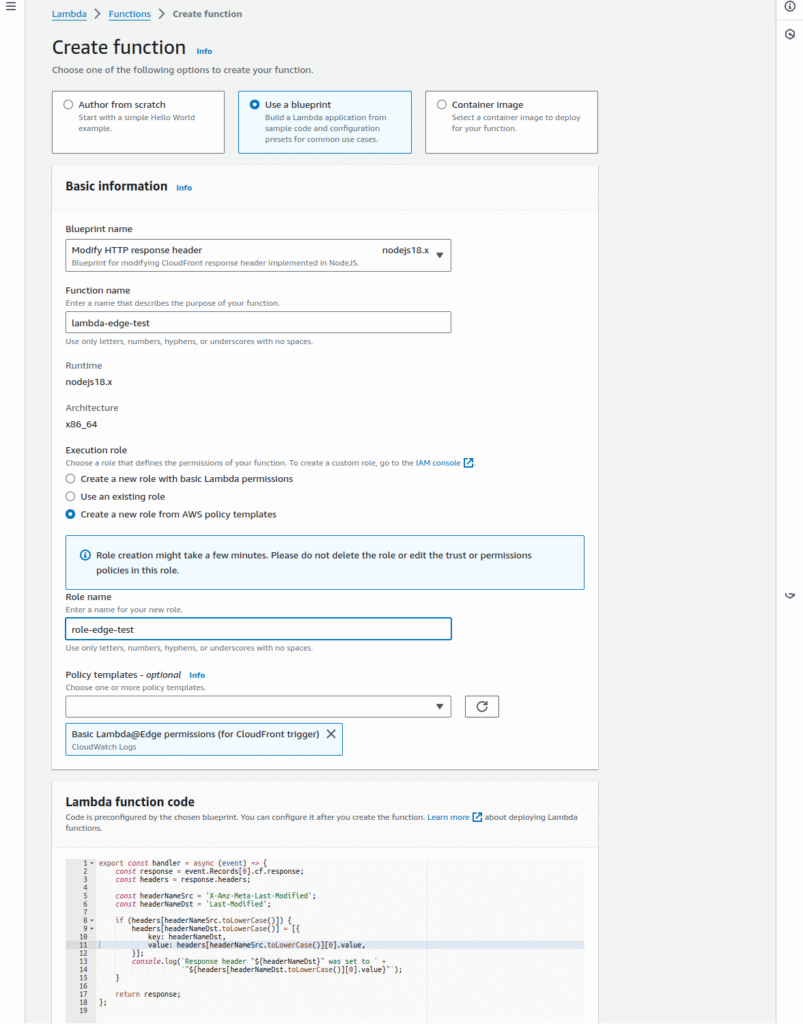This screenshot has width=803, height=1024.
Task: Open the Info link next to Create function
Action: (204, 51)
